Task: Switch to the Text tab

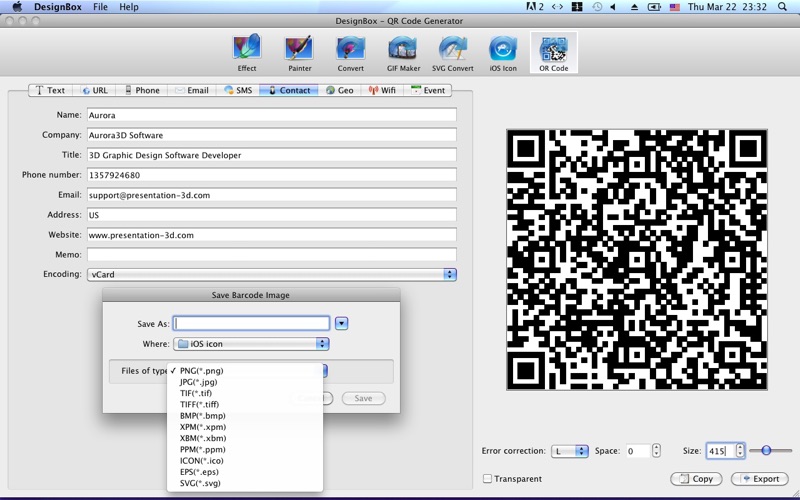Action: click(50, 90)
